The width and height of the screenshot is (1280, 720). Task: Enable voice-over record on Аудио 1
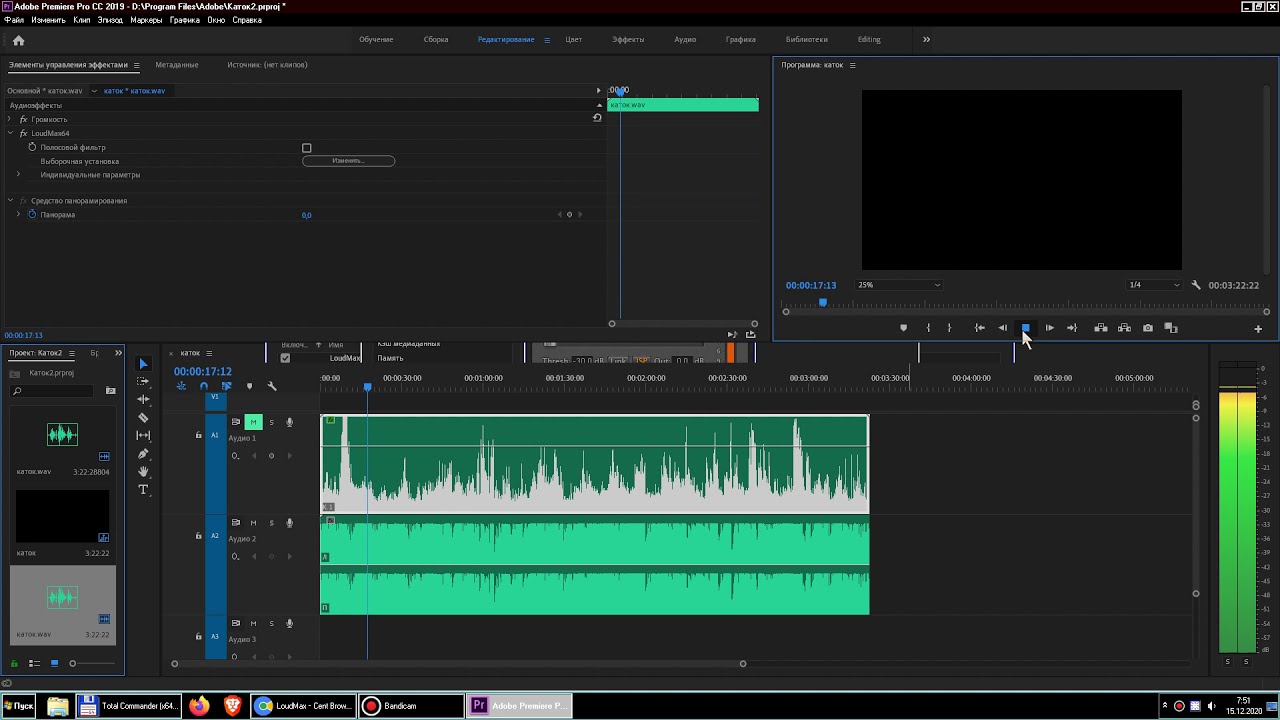(x=289, y=422)
